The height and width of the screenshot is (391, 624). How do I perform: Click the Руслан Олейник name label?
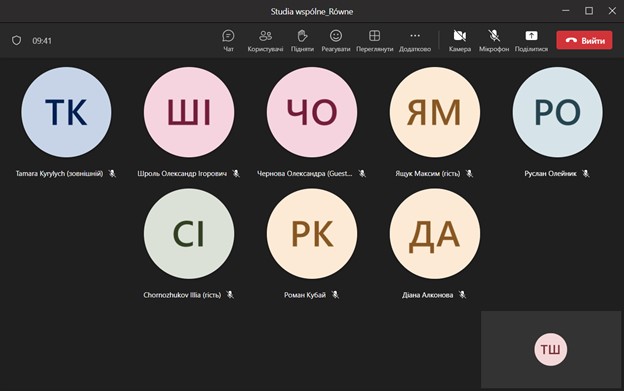(550, 173)
